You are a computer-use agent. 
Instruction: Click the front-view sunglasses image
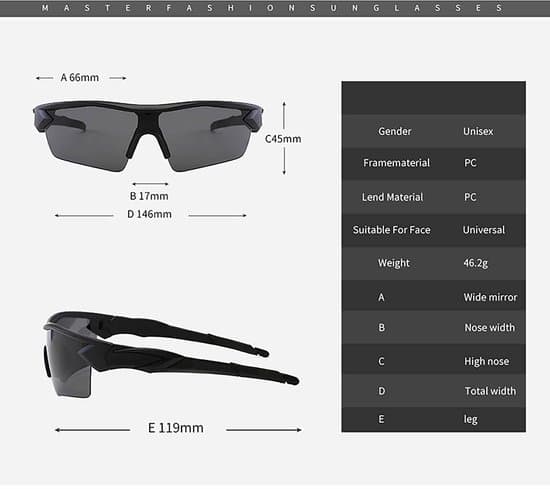(148, 136)
